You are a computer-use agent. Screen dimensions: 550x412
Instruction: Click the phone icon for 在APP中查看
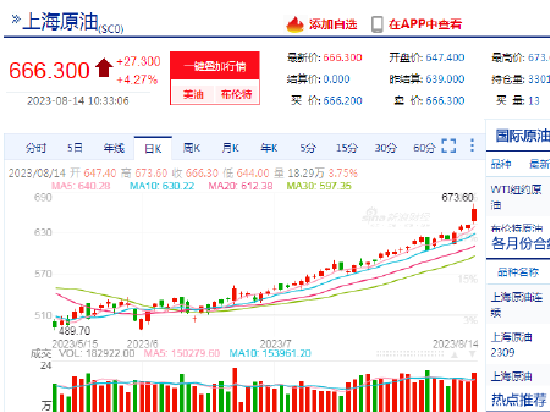point(377,25)
